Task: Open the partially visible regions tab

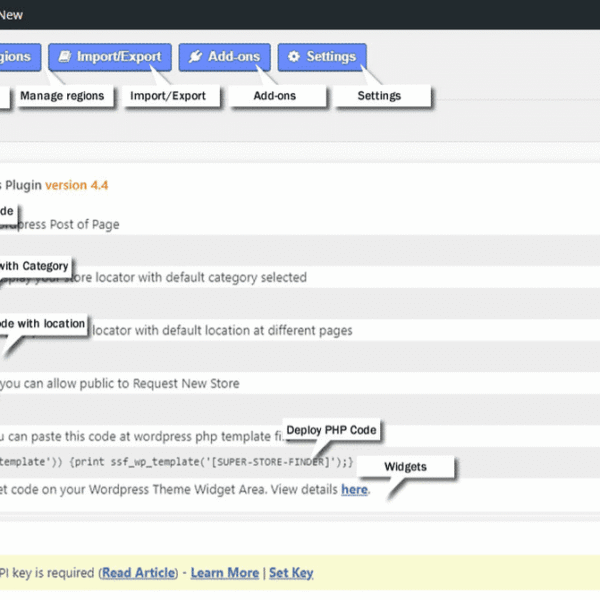Action: 18,57
